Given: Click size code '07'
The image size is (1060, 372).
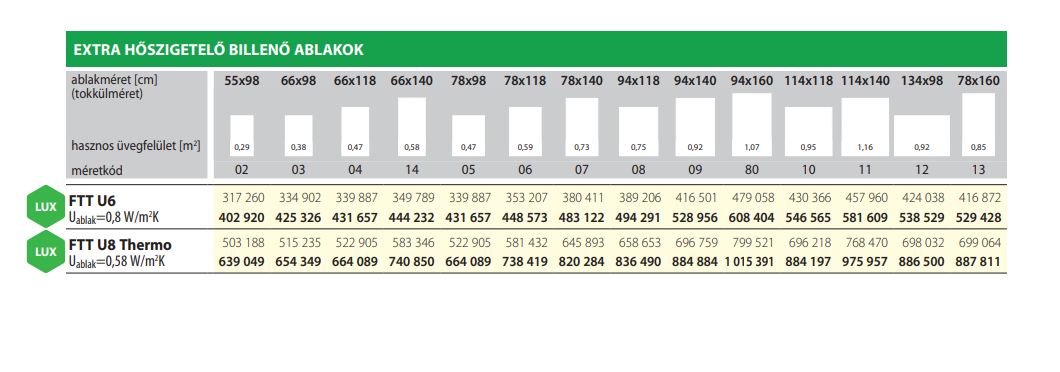Looking at the screenshot, I should pyautogui.click(x=582, y=170).
